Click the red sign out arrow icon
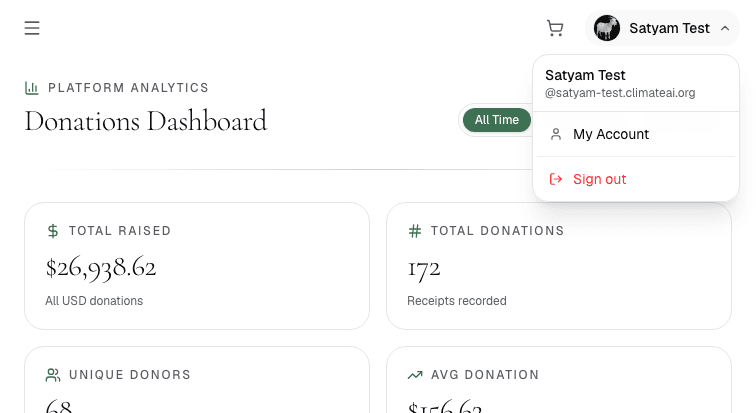This screenshot has width=756, height=413. 556,179
